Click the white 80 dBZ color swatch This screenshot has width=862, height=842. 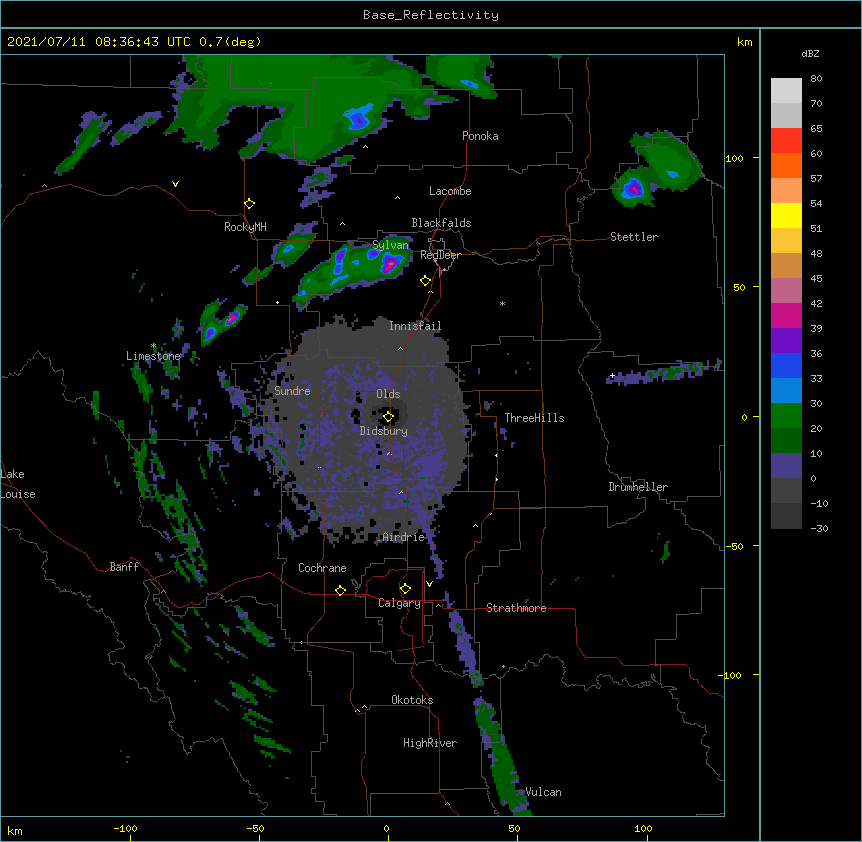(786, 91)
